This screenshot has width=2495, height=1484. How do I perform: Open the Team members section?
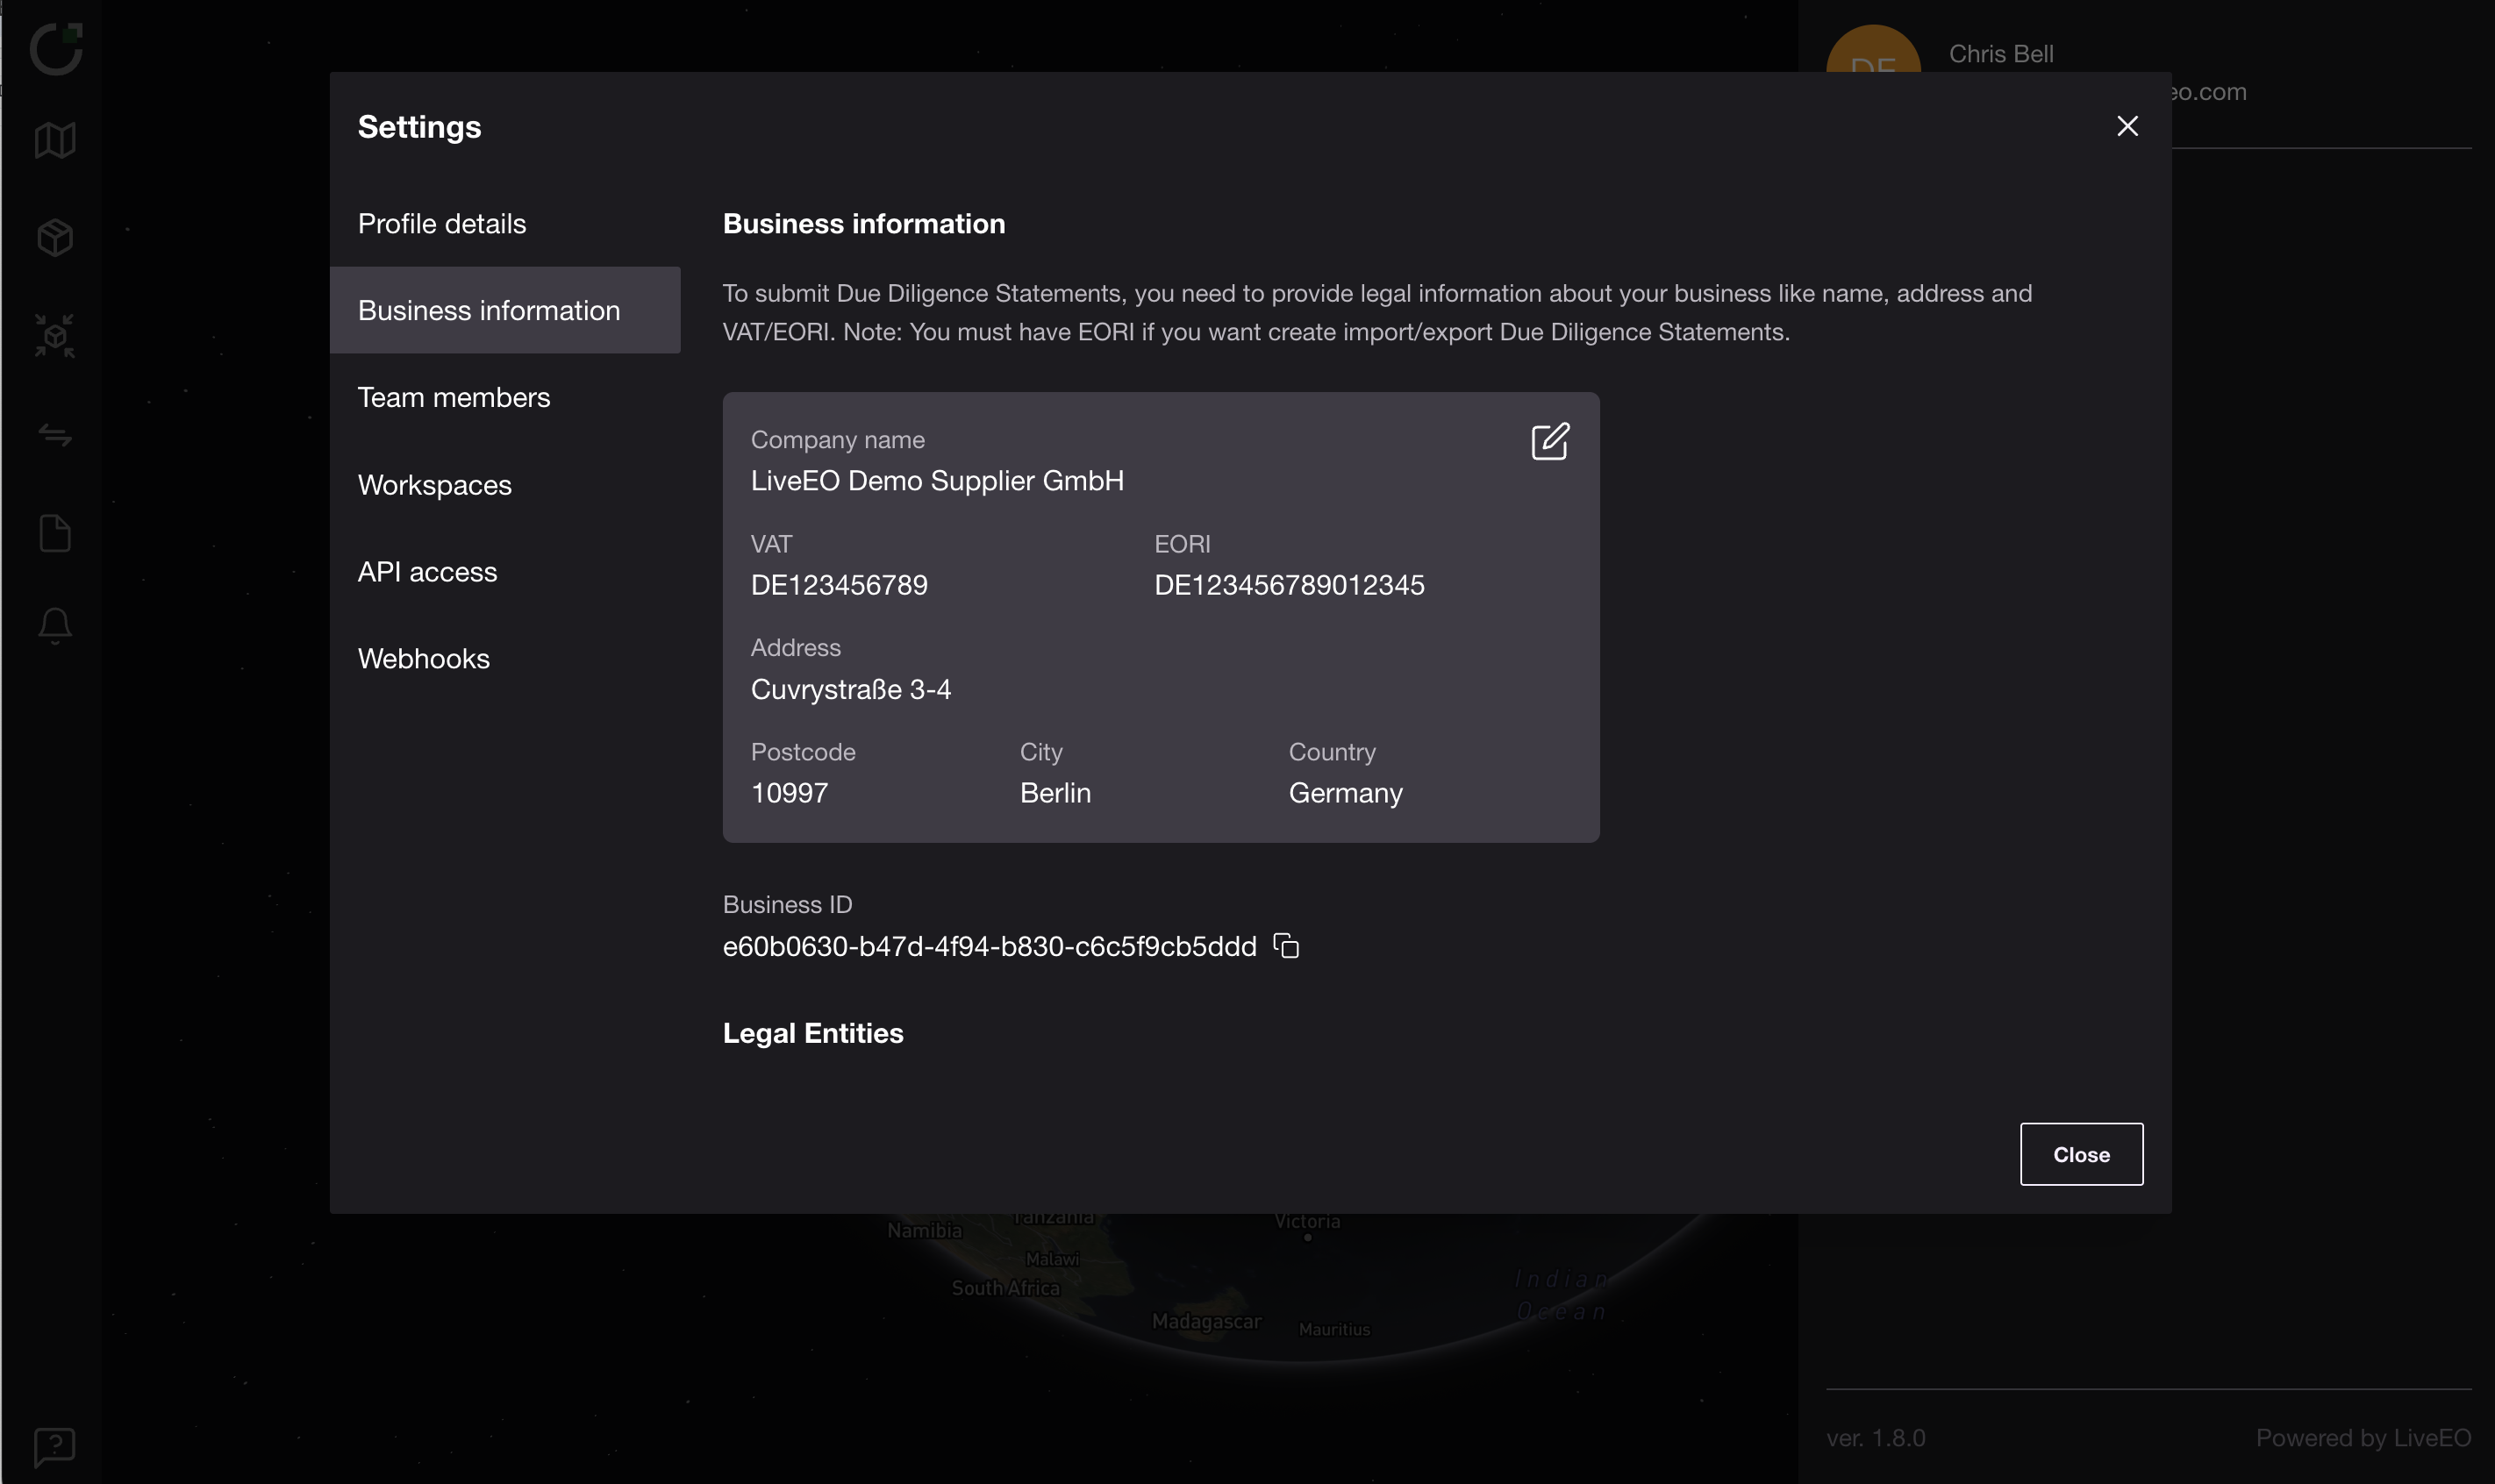coord(454,398)
